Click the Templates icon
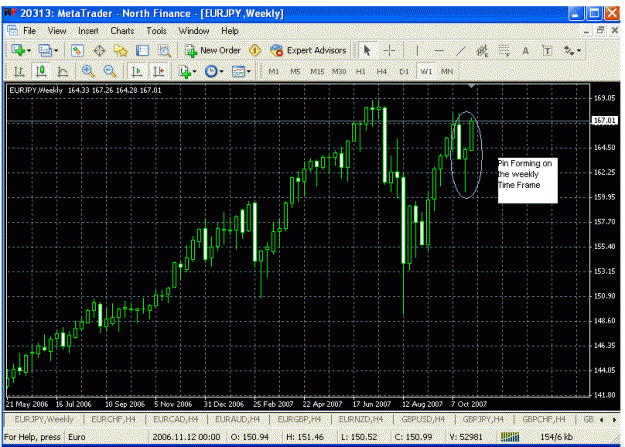This screenshot has height=447, width=625. click(x=238, y=71)
